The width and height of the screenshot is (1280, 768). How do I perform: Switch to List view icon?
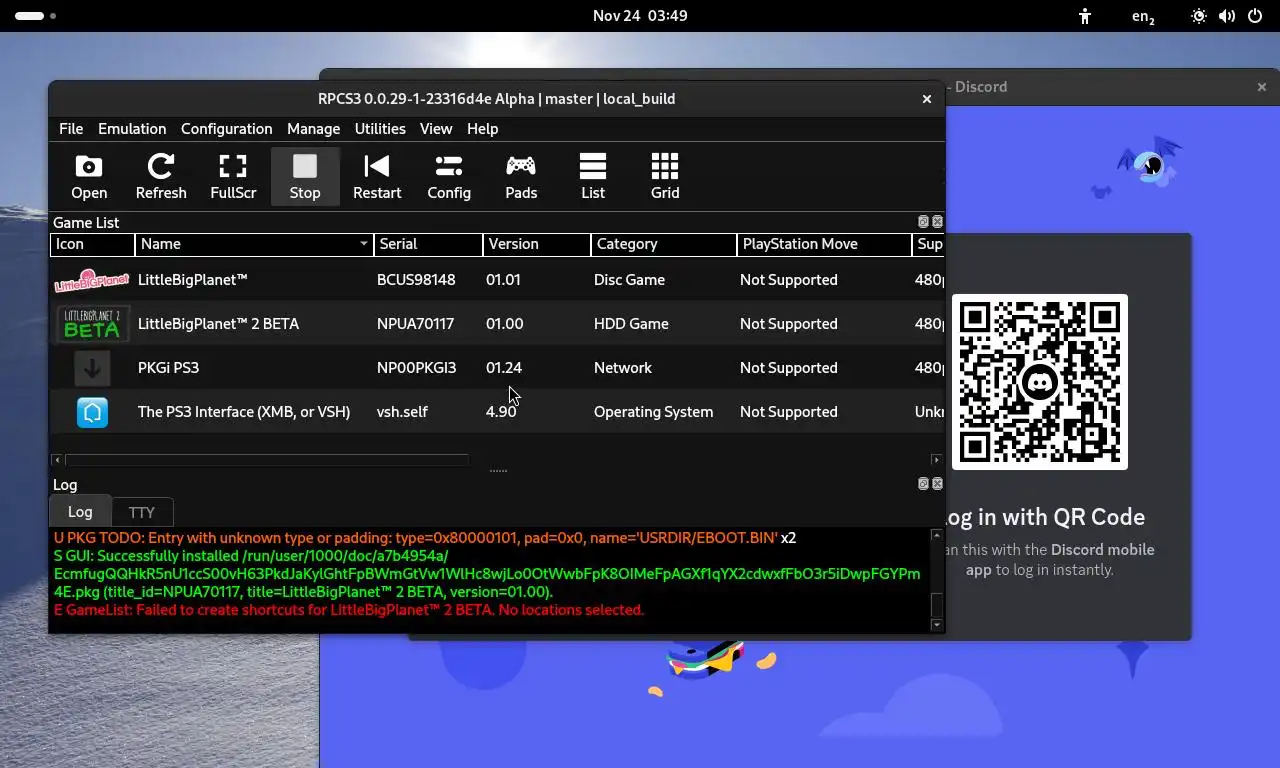pyautogui.click(x=593, y=177)
